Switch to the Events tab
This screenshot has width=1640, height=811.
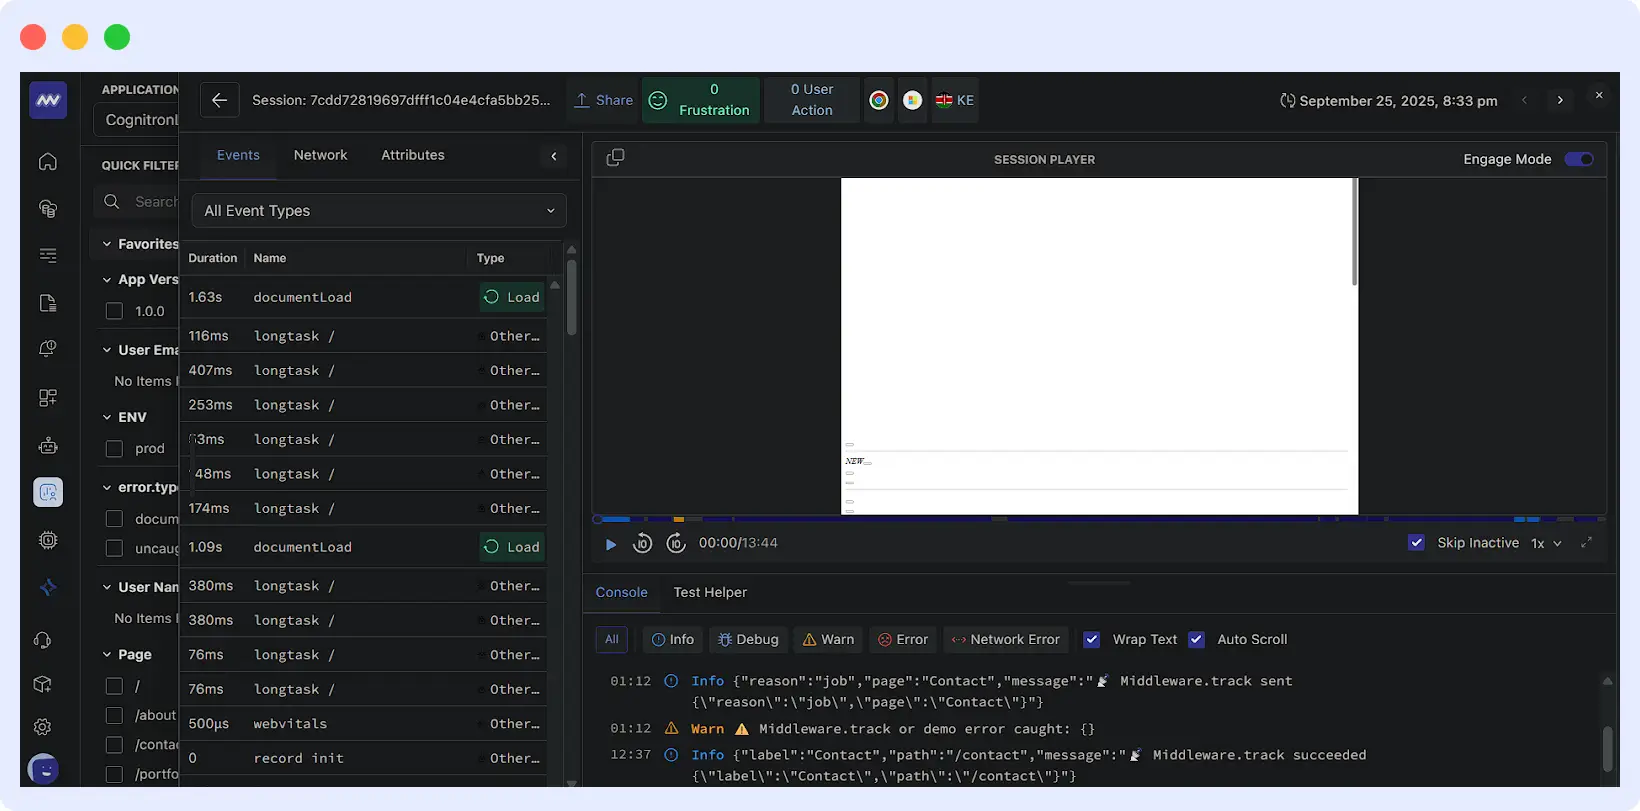click(x=238, y=155)
